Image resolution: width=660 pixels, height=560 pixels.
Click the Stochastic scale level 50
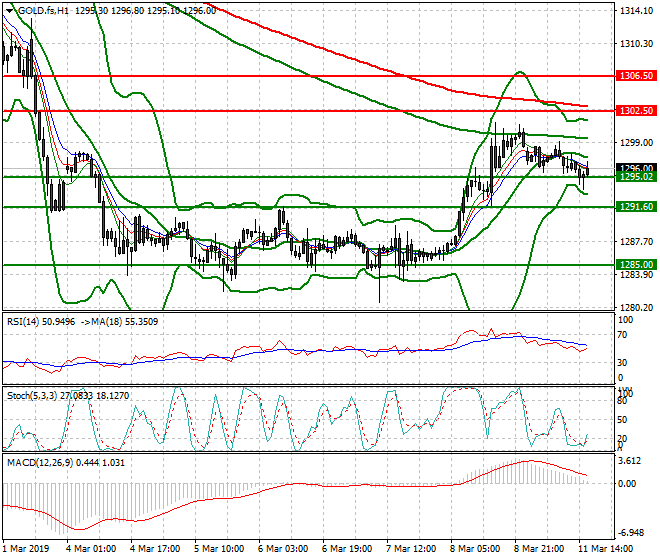pyautogui.click(x=622, y=420)
